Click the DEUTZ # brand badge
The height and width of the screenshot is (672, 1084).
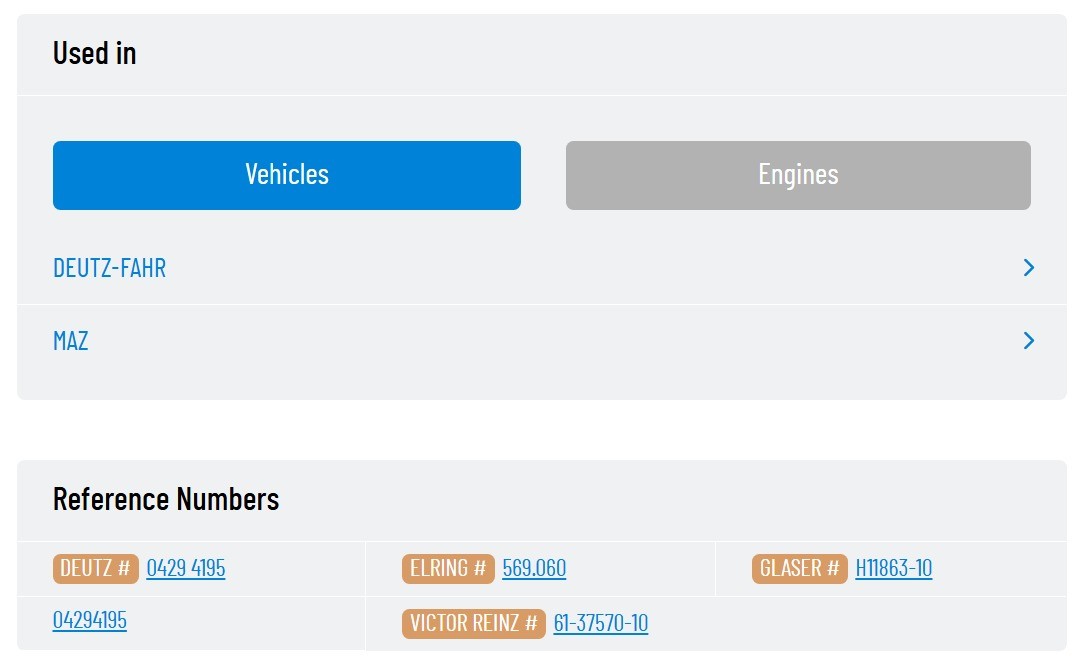point(95,568)
